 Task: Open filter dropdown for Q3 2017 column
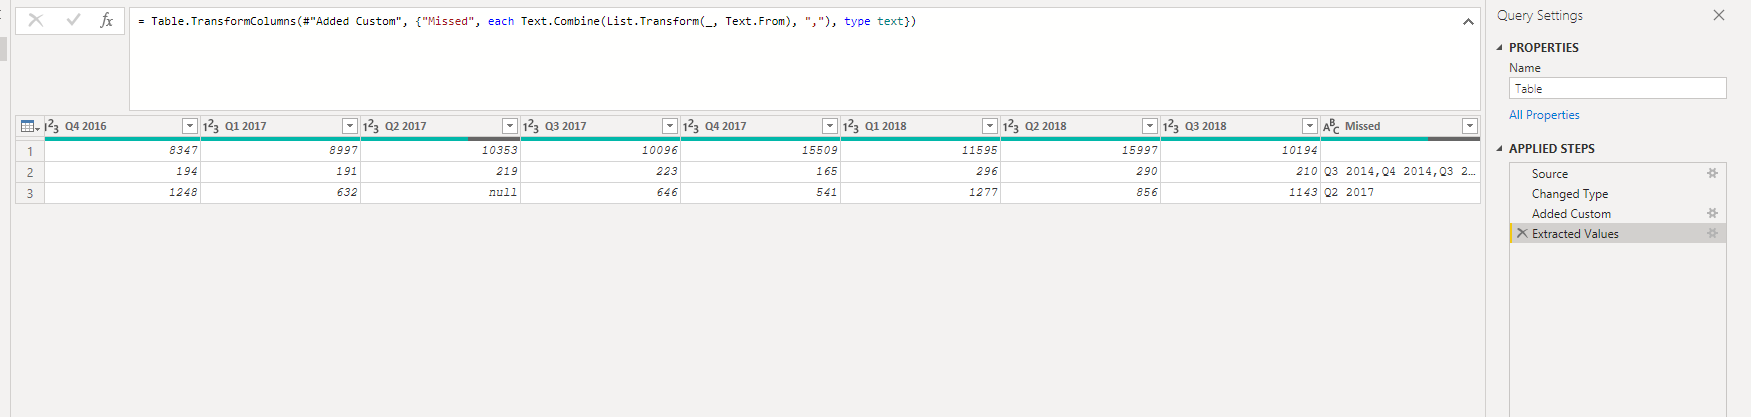[670, 126]
